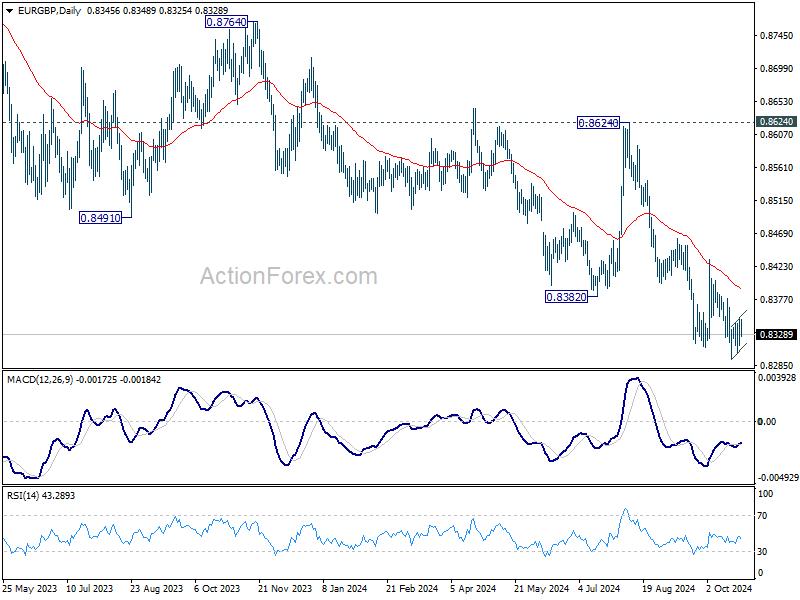
Task: Click the ActionForex.com watermark
Action: tap(288, 276)
